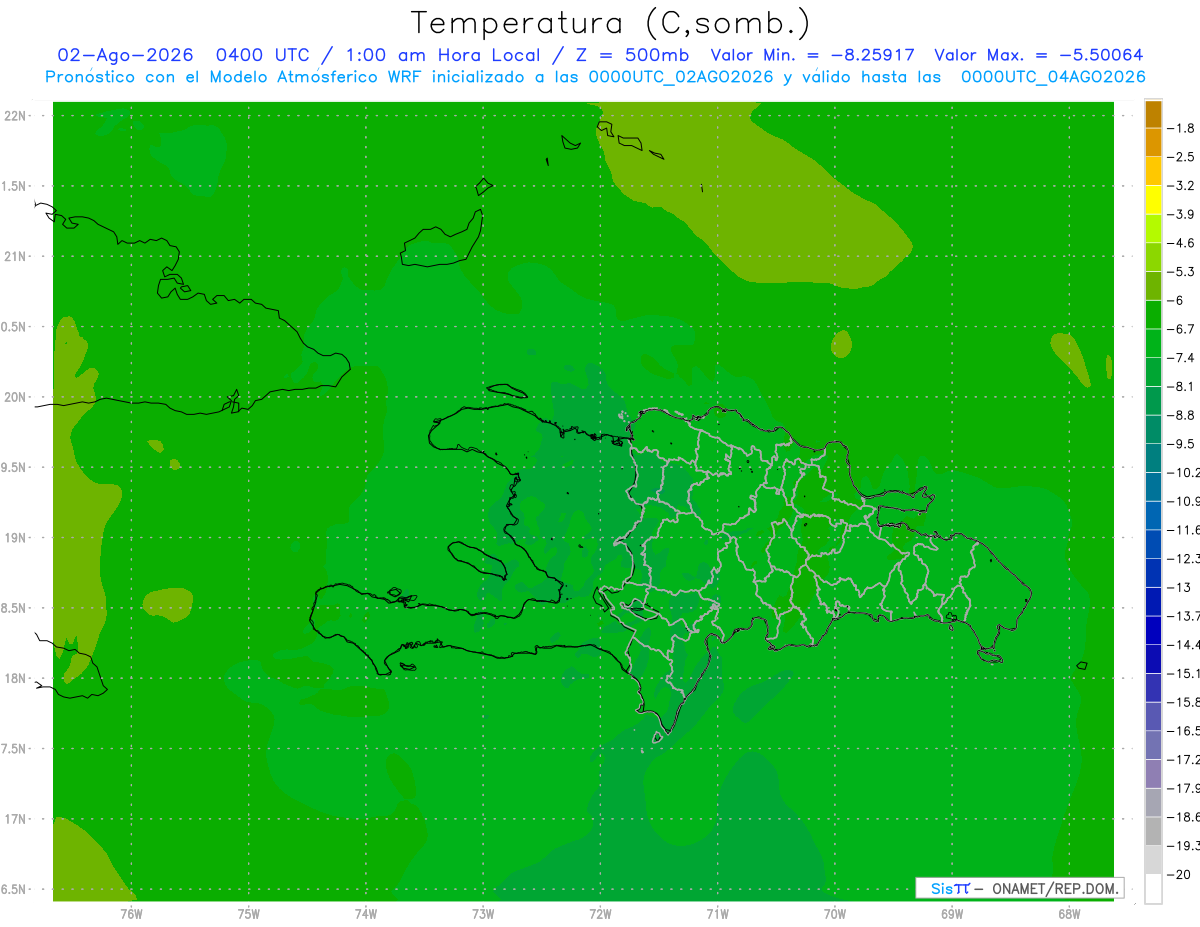Viewport: 1200px width, 927px height.
Task: Click the "20N" latitude label
Action: 15,397
